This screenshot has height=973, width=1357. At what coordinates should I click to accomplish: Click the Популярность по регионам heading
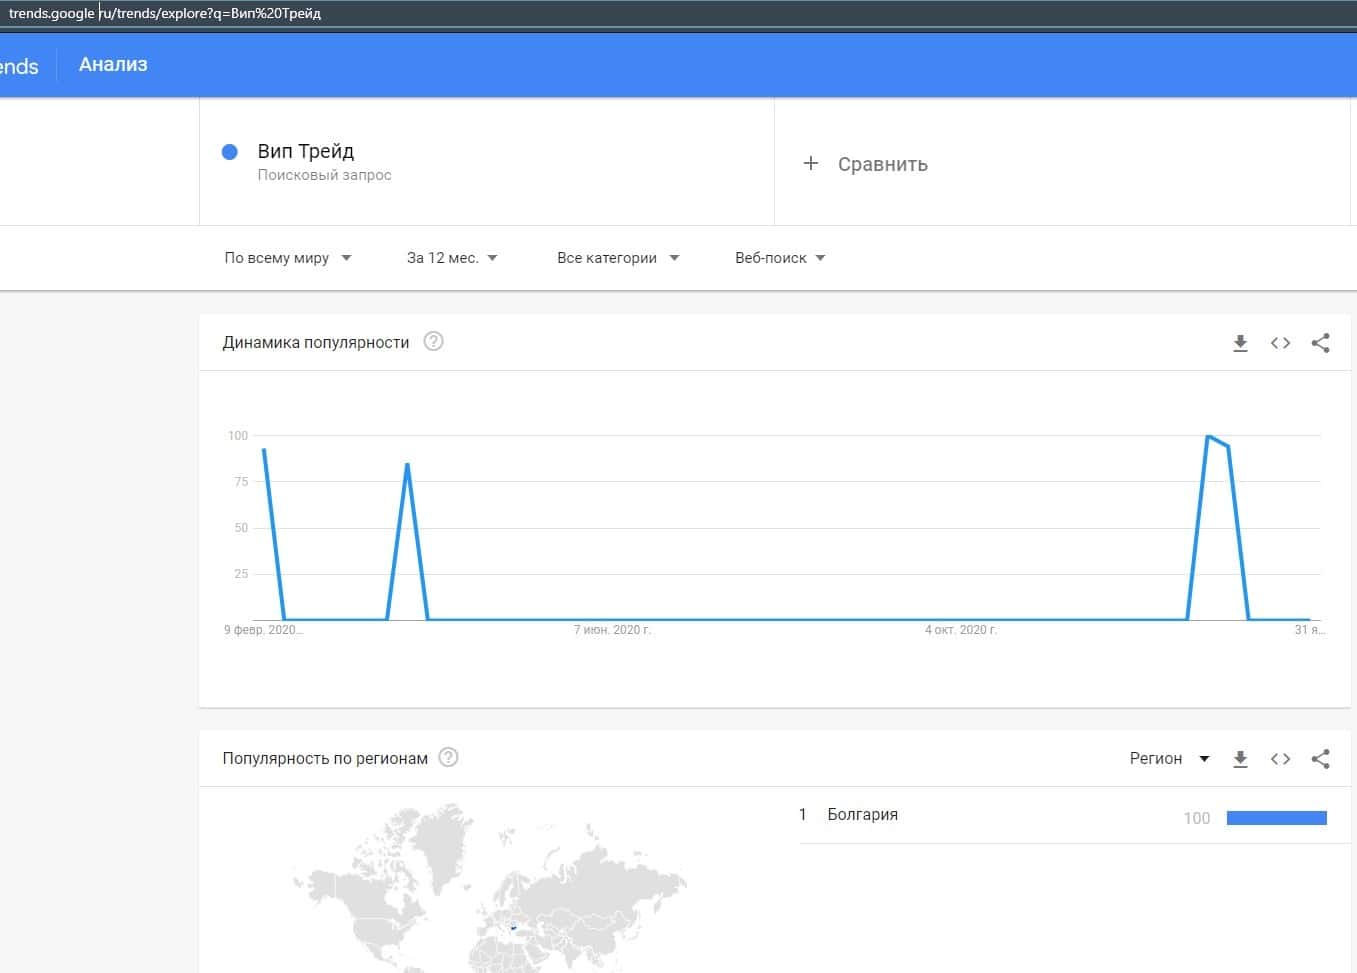(325, 758)
